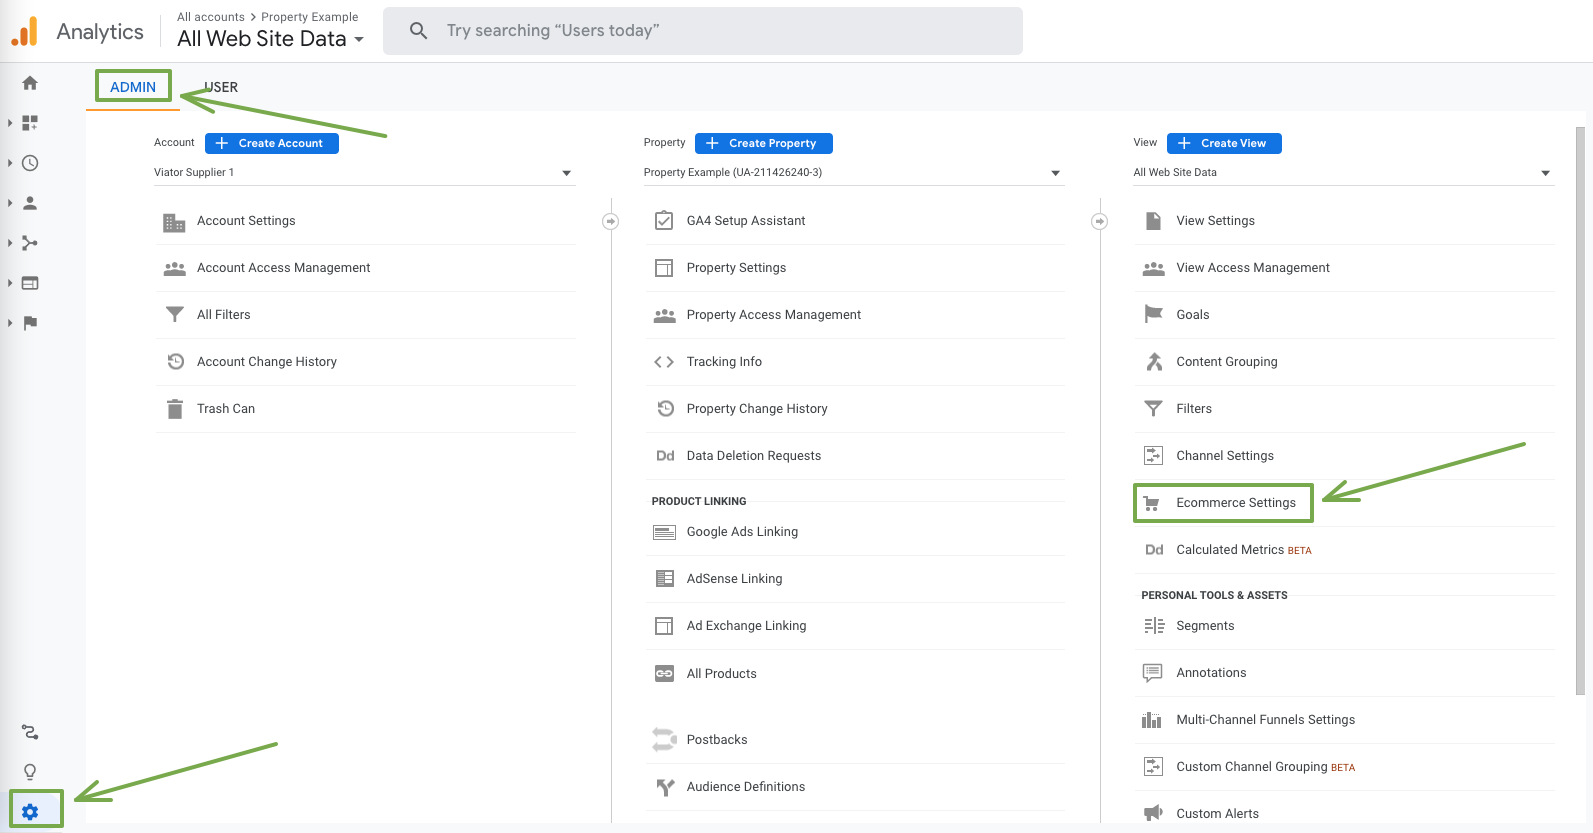1593x833 pixels.
Task: Open Acquisition branching icon in sidebar
Action: pos(30,243)
